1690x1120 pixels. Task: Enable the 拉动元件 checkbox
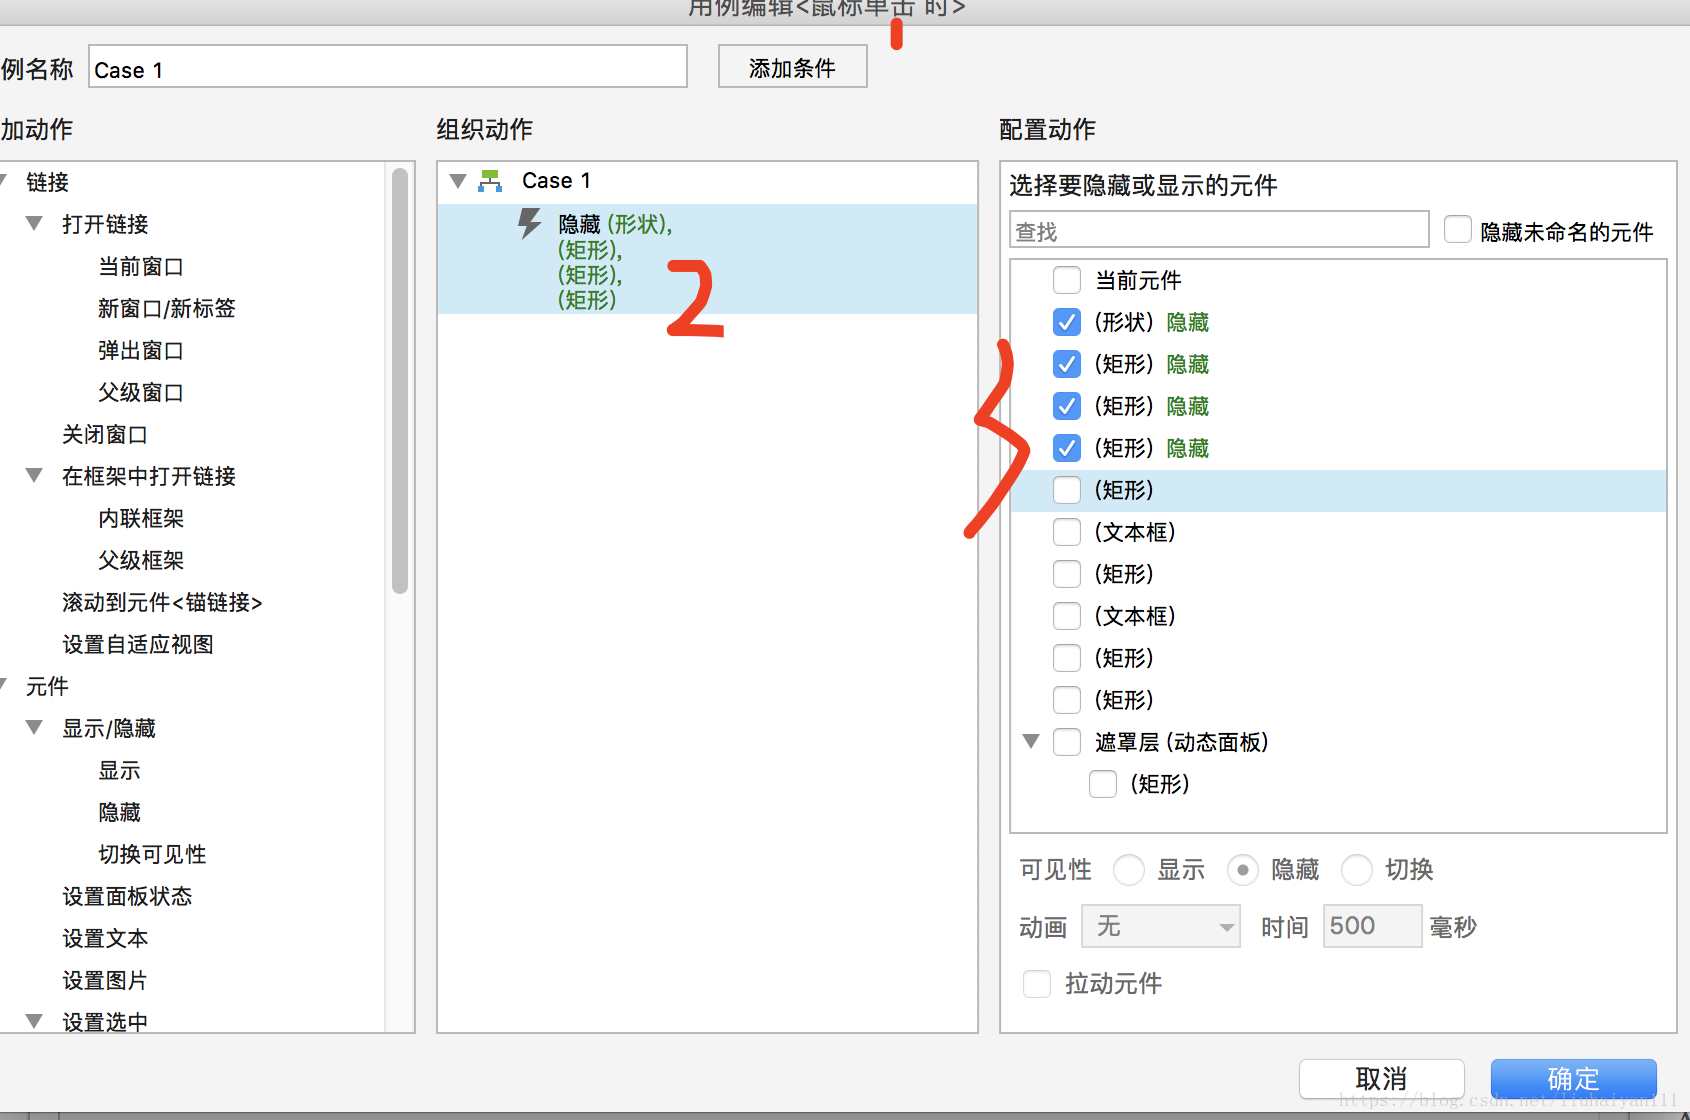pos(1037,984)
